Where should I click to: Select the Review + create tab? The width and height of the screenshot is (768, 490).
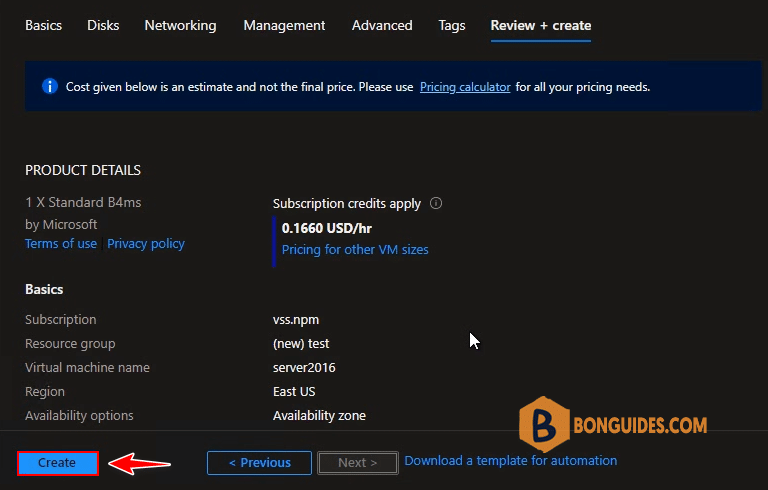coord(541,25)
